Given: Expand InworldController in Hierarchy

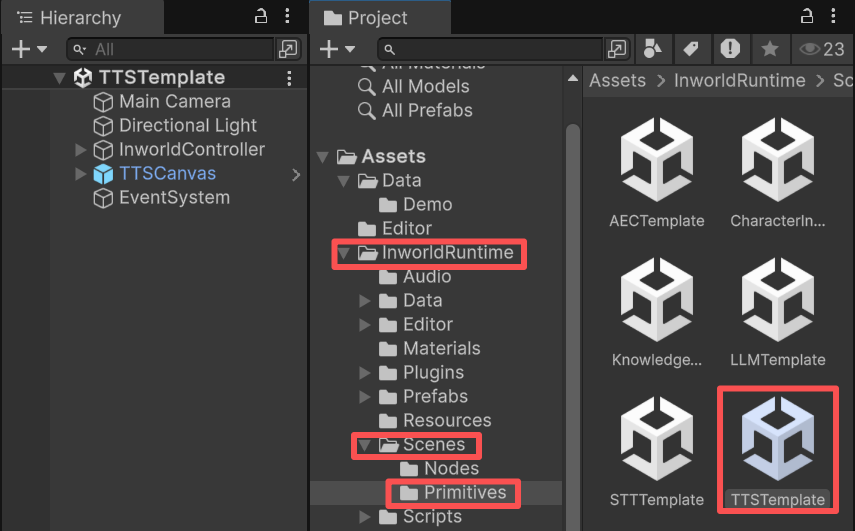Looking at the screenshot, I should [81, 149].
